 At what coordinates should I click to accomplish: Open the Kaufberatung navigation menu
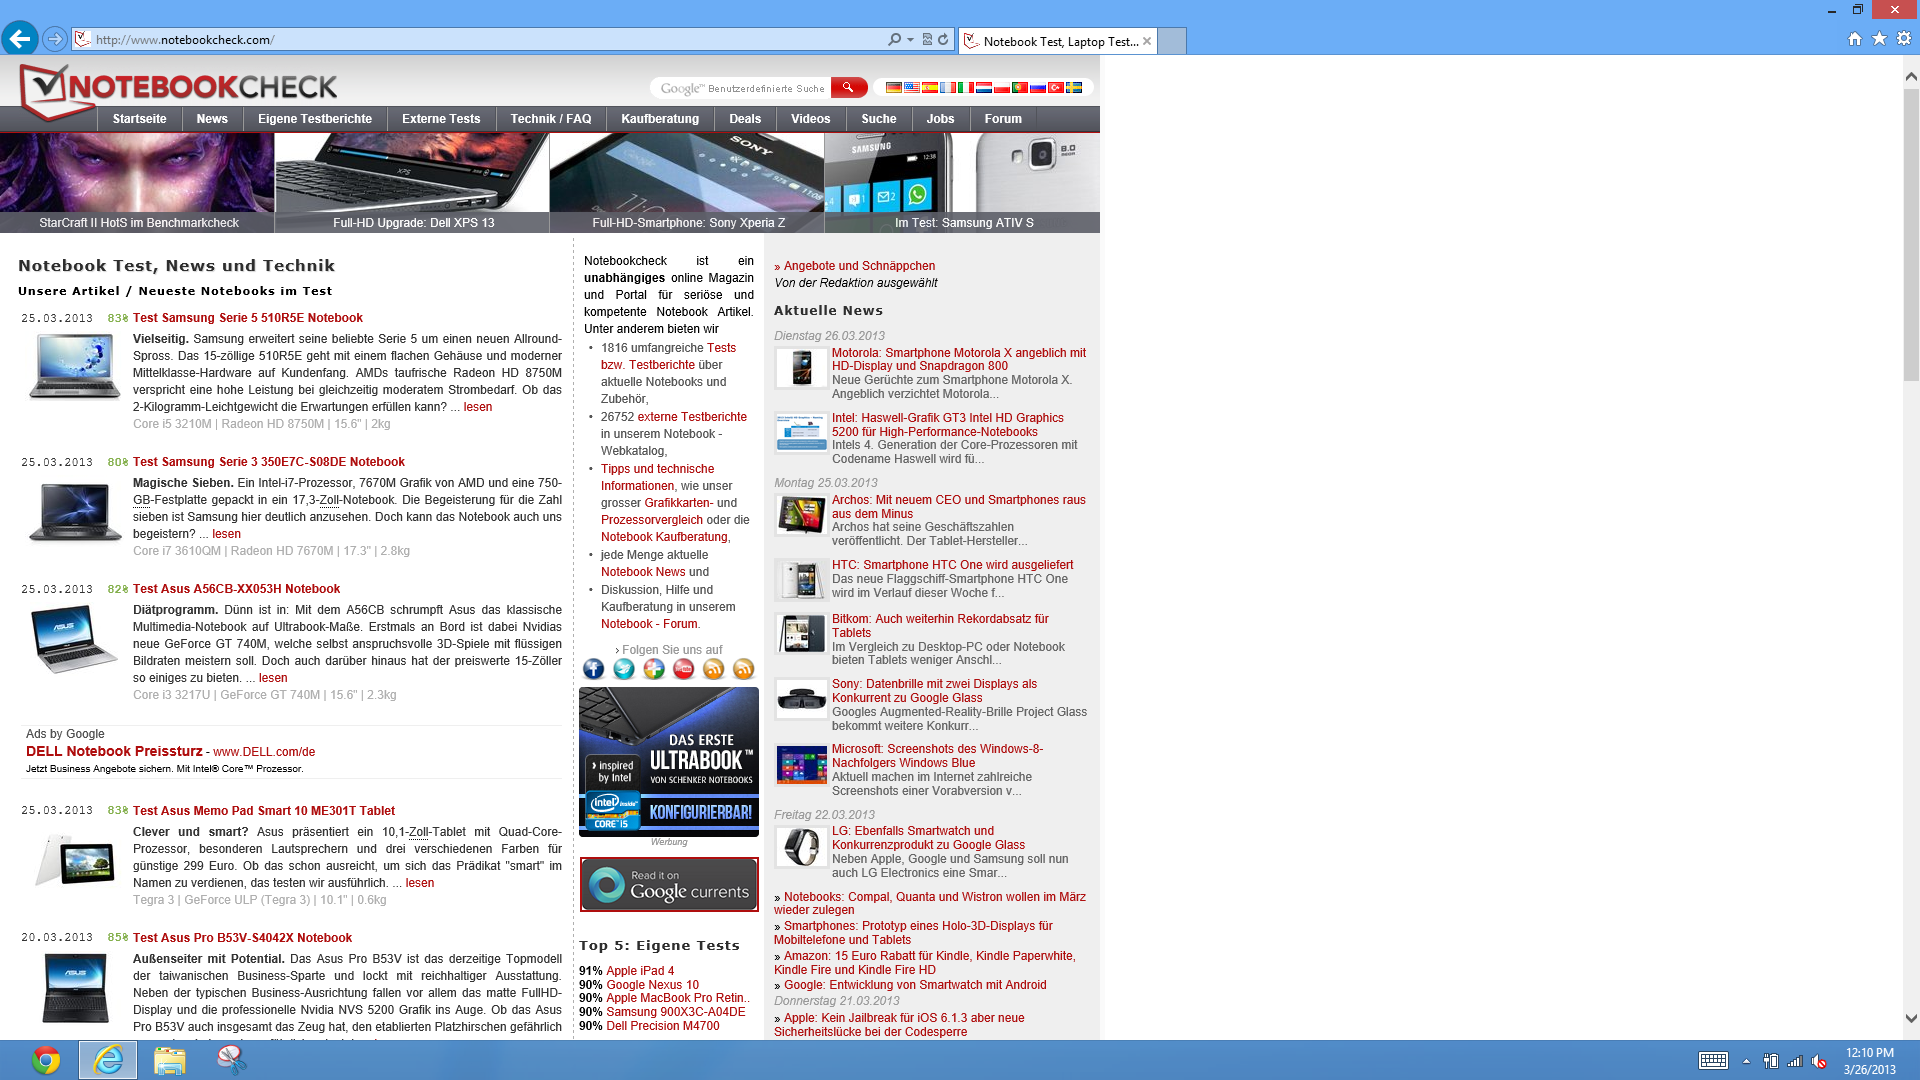(659, 119)
